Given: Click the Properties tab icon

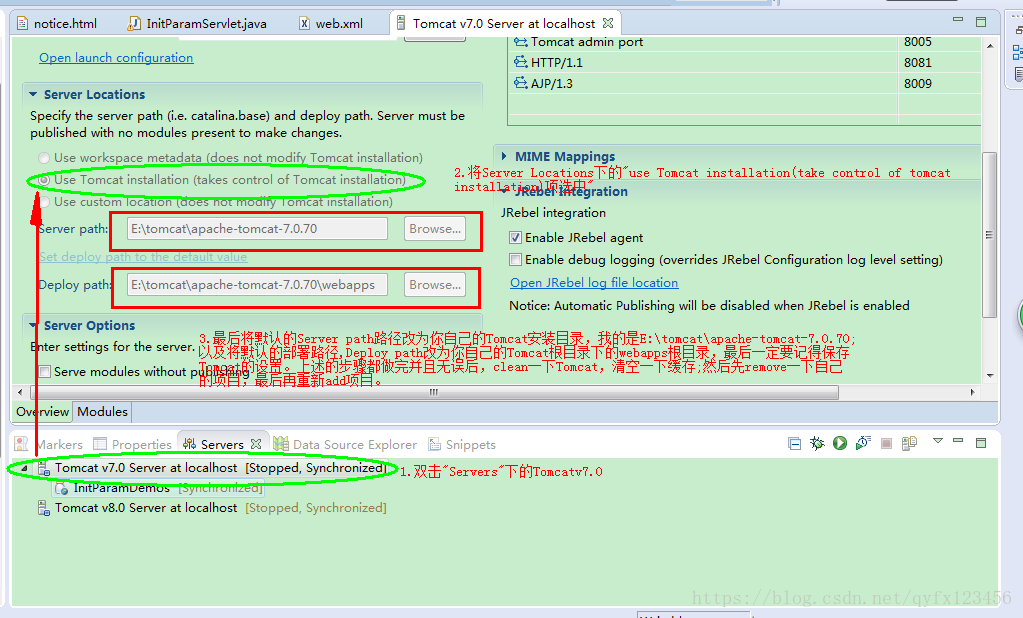Looking at the screenshot, I should (x=100, y=444).
